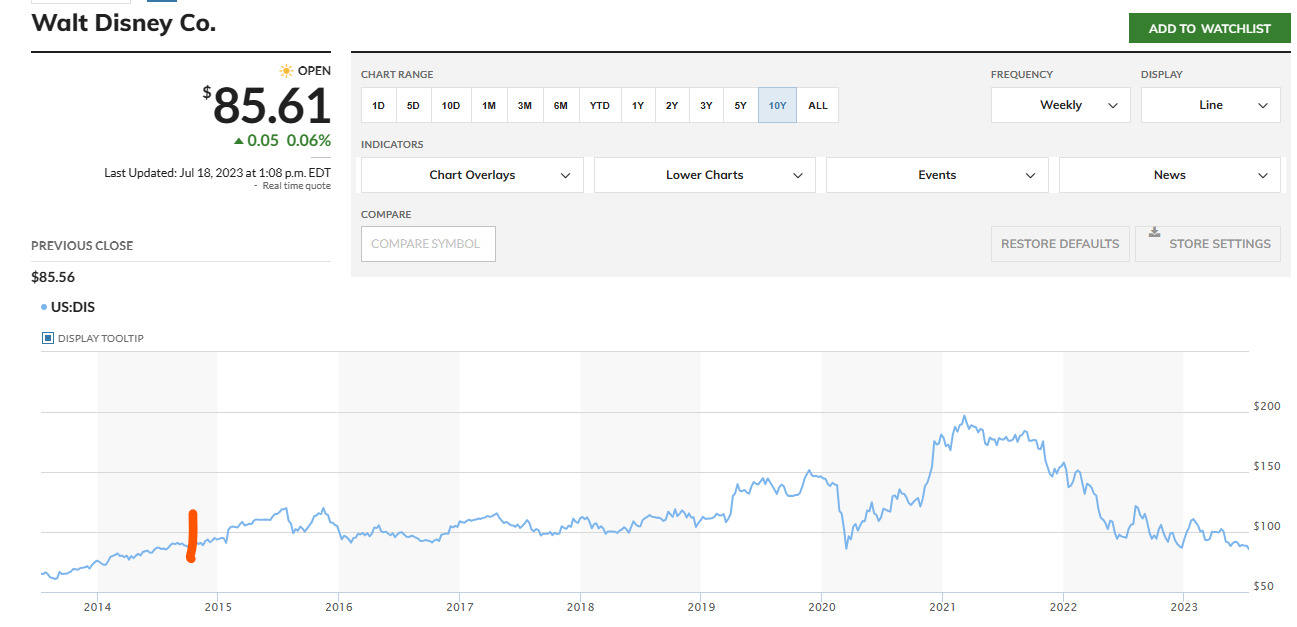This screenshot has height=627, width=1297.
Task: Click into the Compare Symbol field
Action: pos(428,244)
